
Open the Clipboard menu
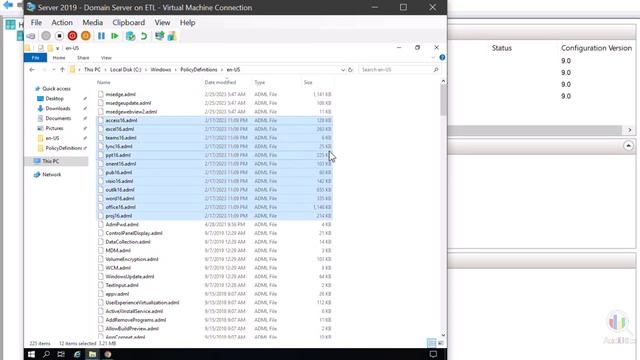[x=129, y=22]
